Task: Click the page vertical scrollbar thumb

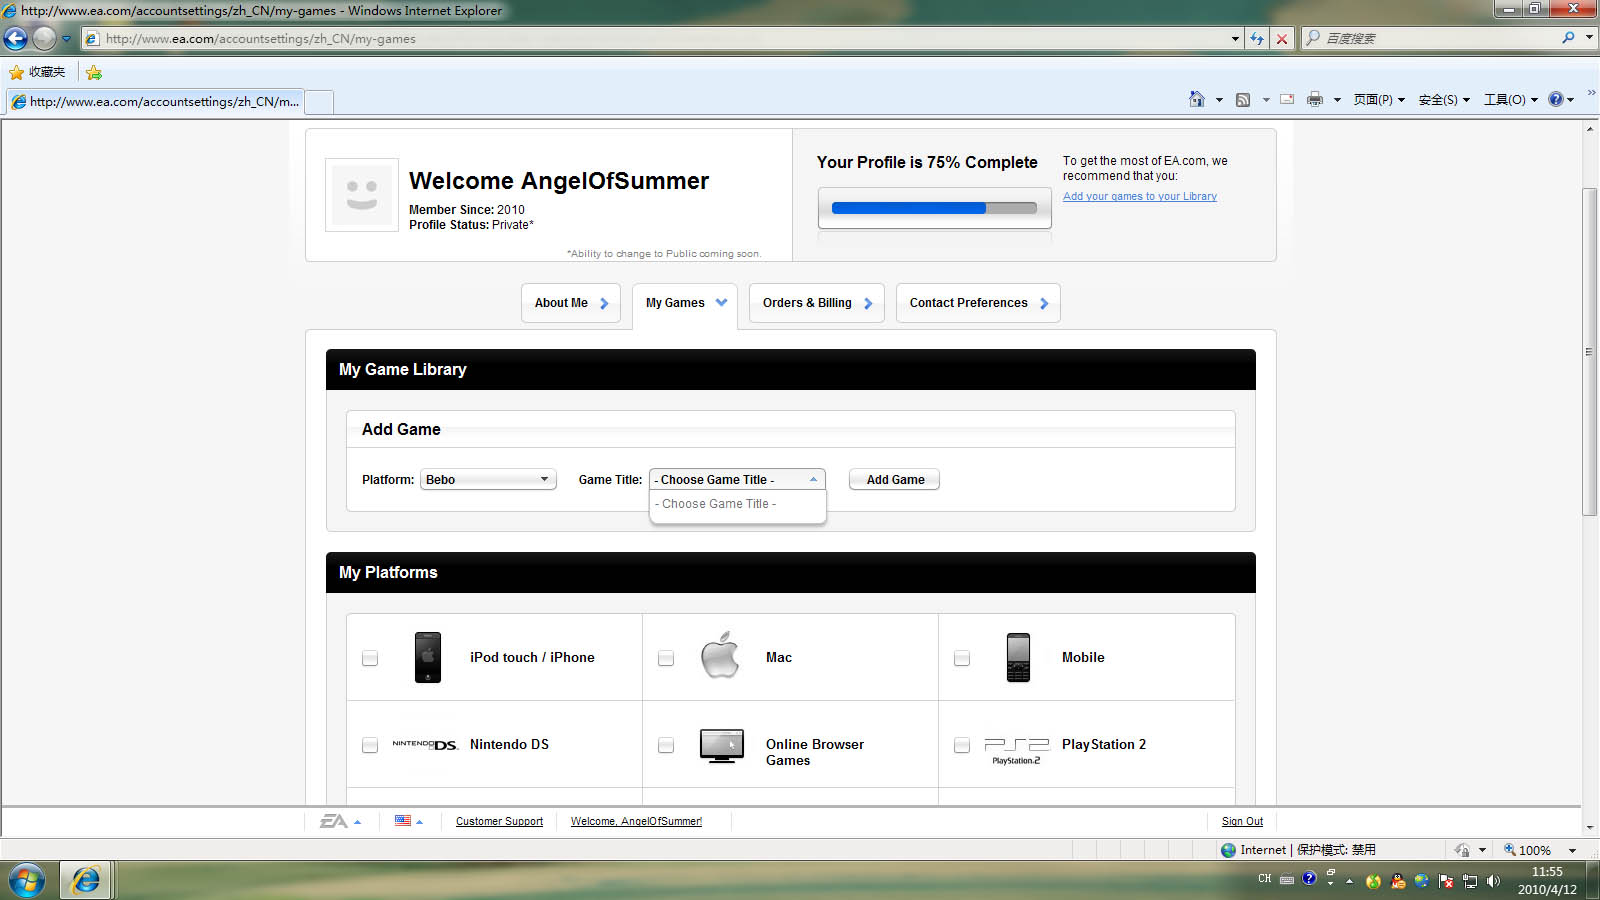Action: pyautogui.click(x=1589, y=351)
